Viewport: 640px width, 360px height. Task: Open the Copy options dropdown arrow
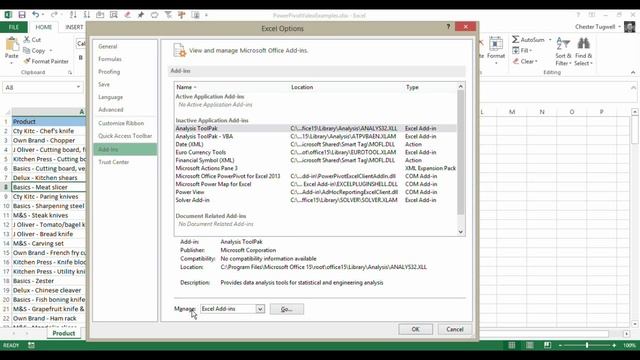coord(51,51)
